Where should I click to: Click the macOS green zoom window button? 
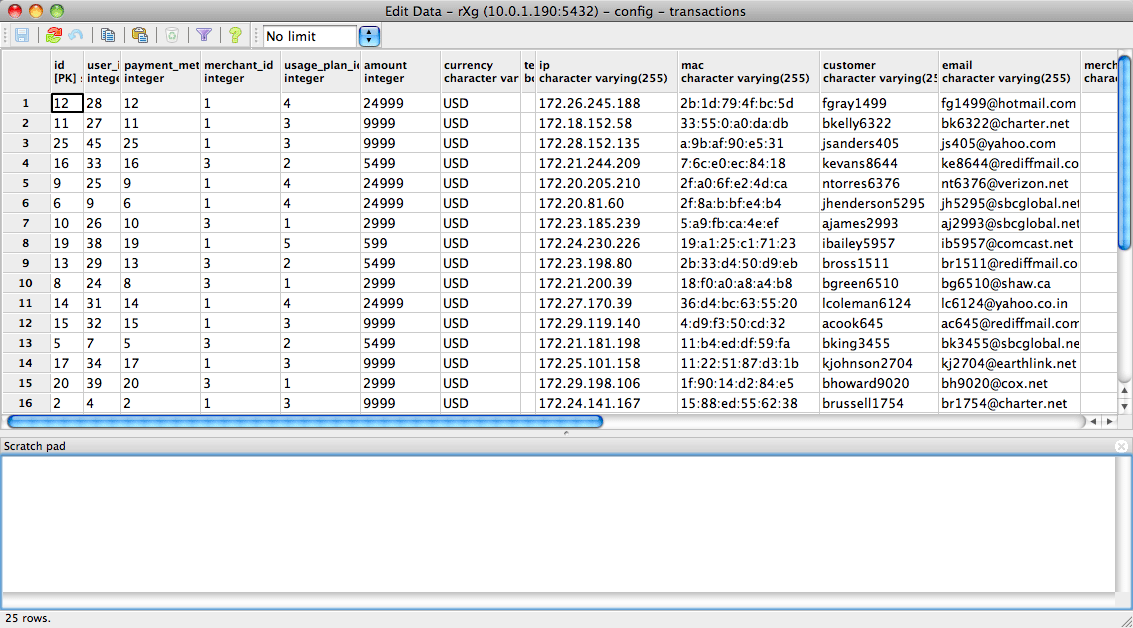point(56,11)
